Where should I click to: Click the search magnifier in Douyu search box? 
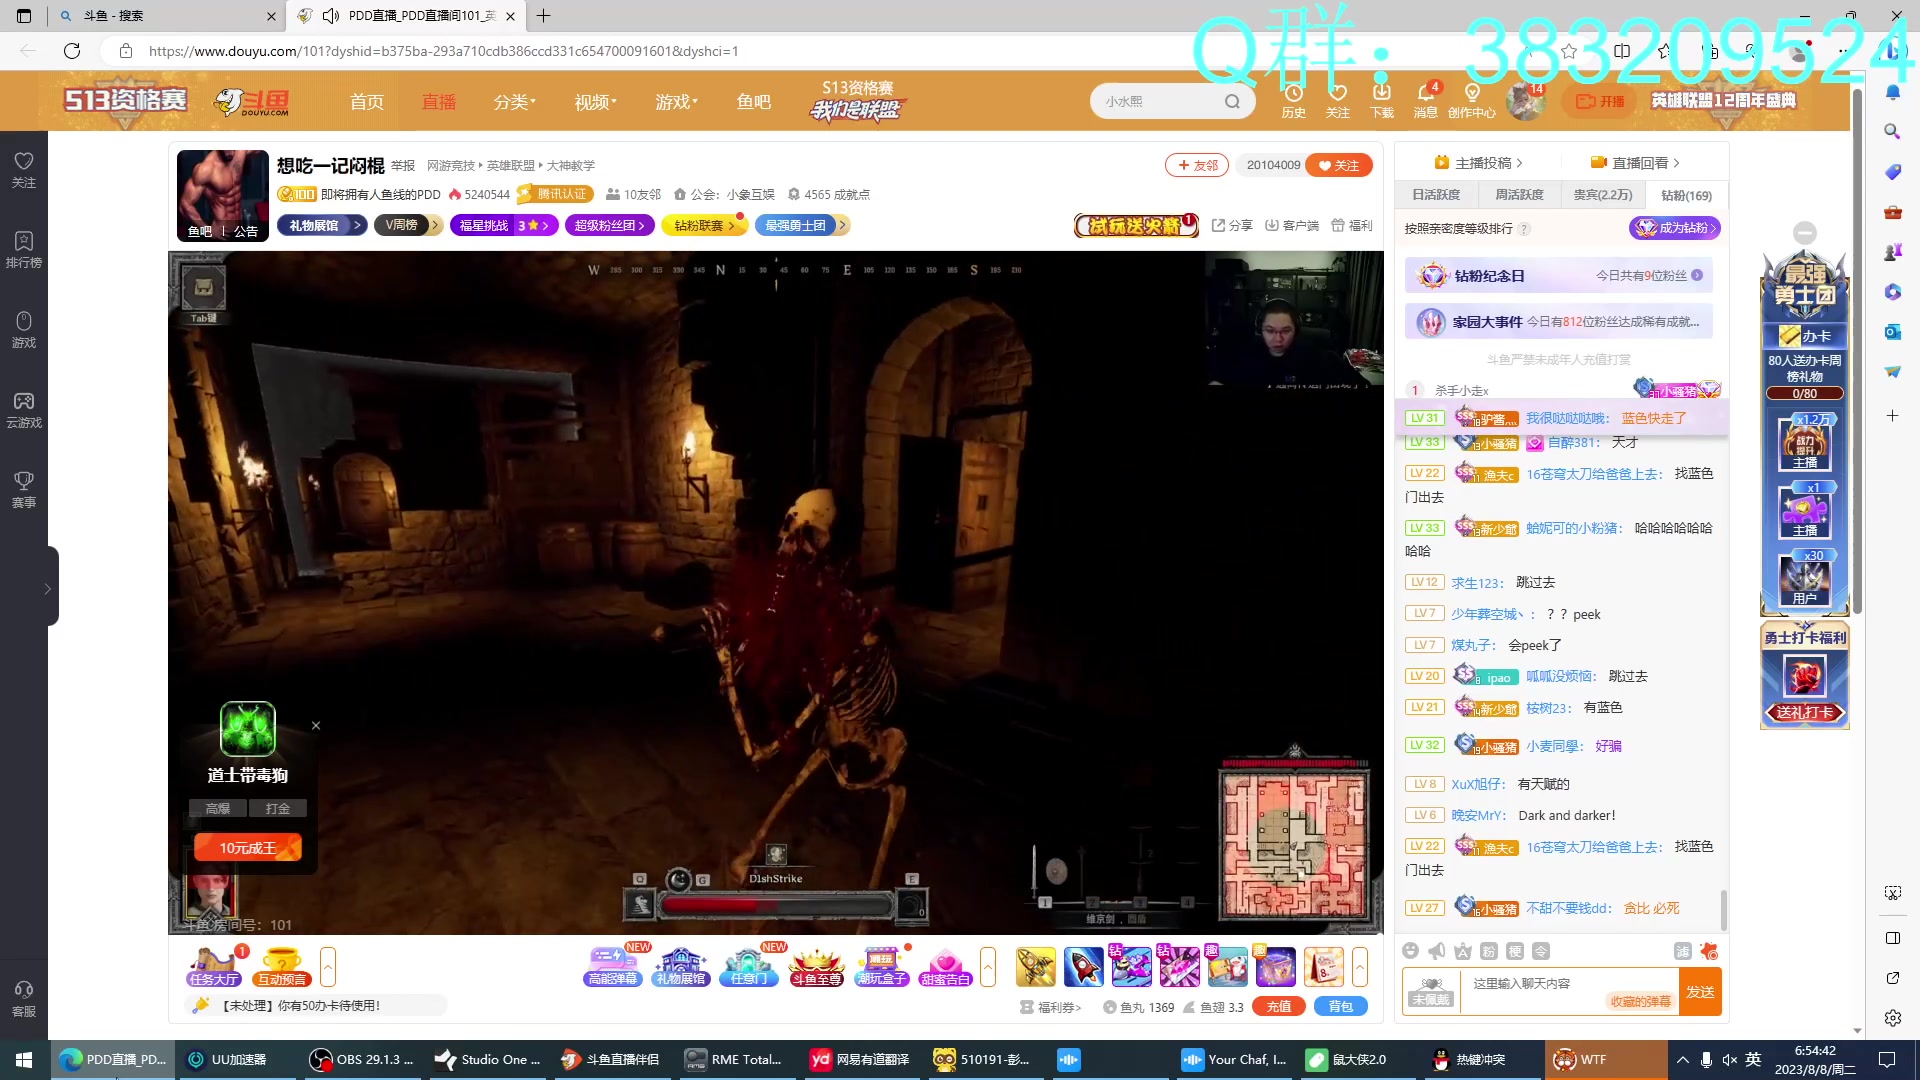tap(1232, 101)
